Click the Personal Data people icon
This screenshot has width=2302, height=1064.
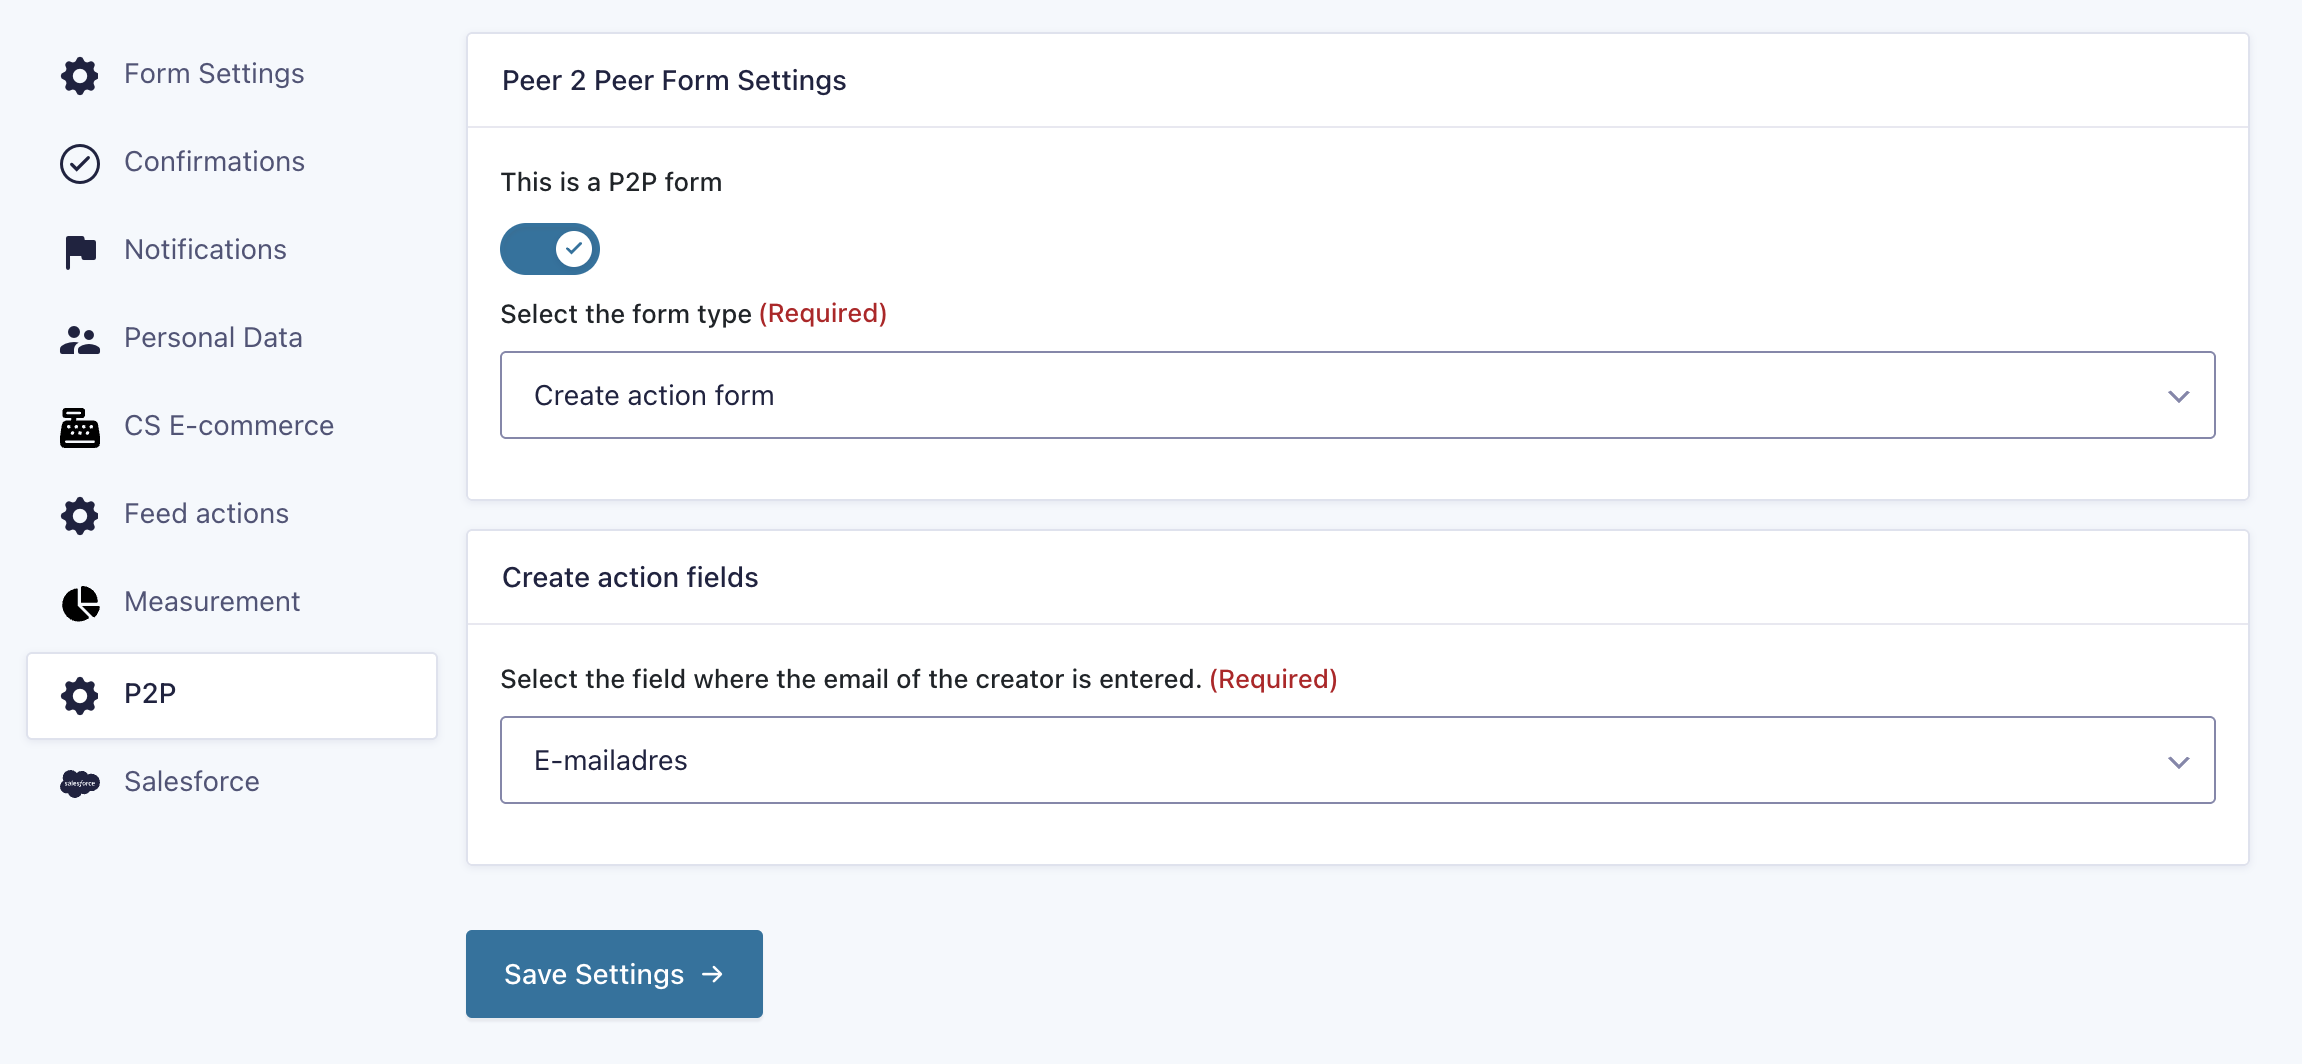point(80,340)
